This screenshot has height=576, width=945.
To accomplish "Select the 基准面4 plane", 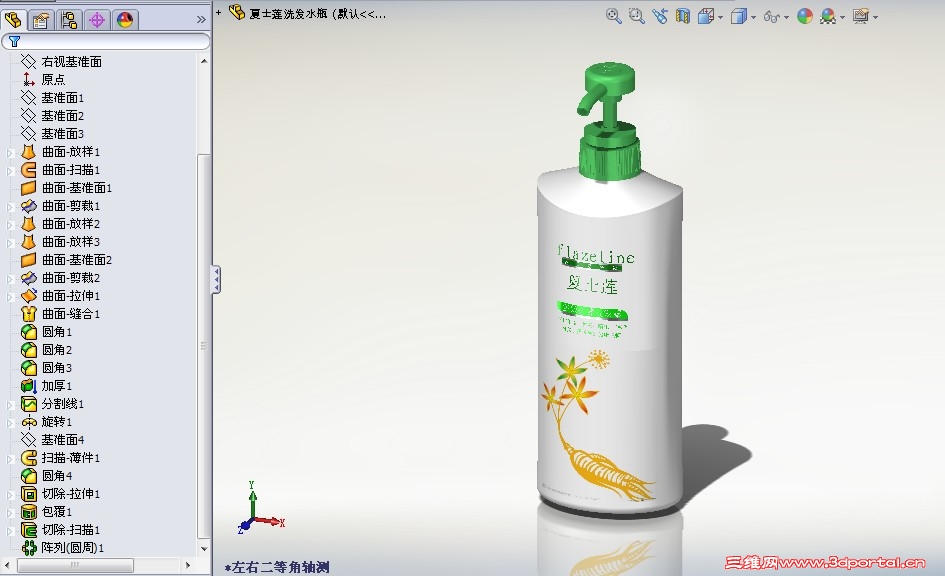I will click(63, 440).
